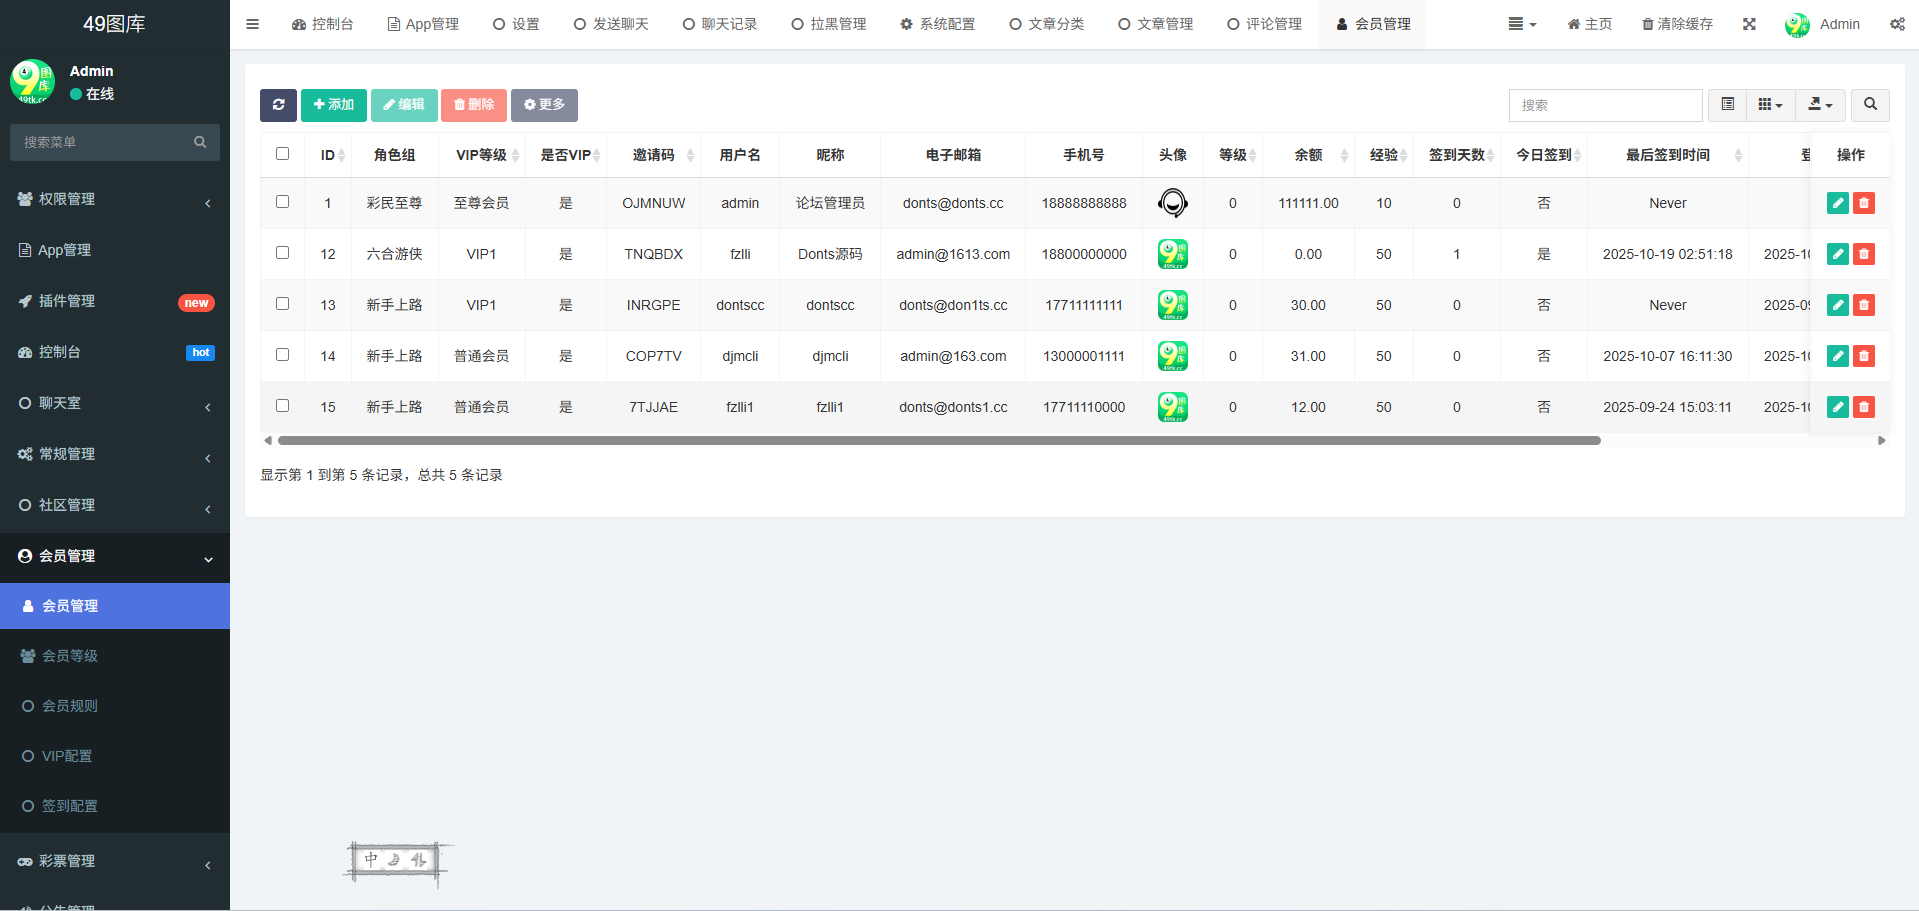Click the avatar thumbnail in djmcli row
This screenshot has width=1919, height=911.
(x=1172, y=356)
